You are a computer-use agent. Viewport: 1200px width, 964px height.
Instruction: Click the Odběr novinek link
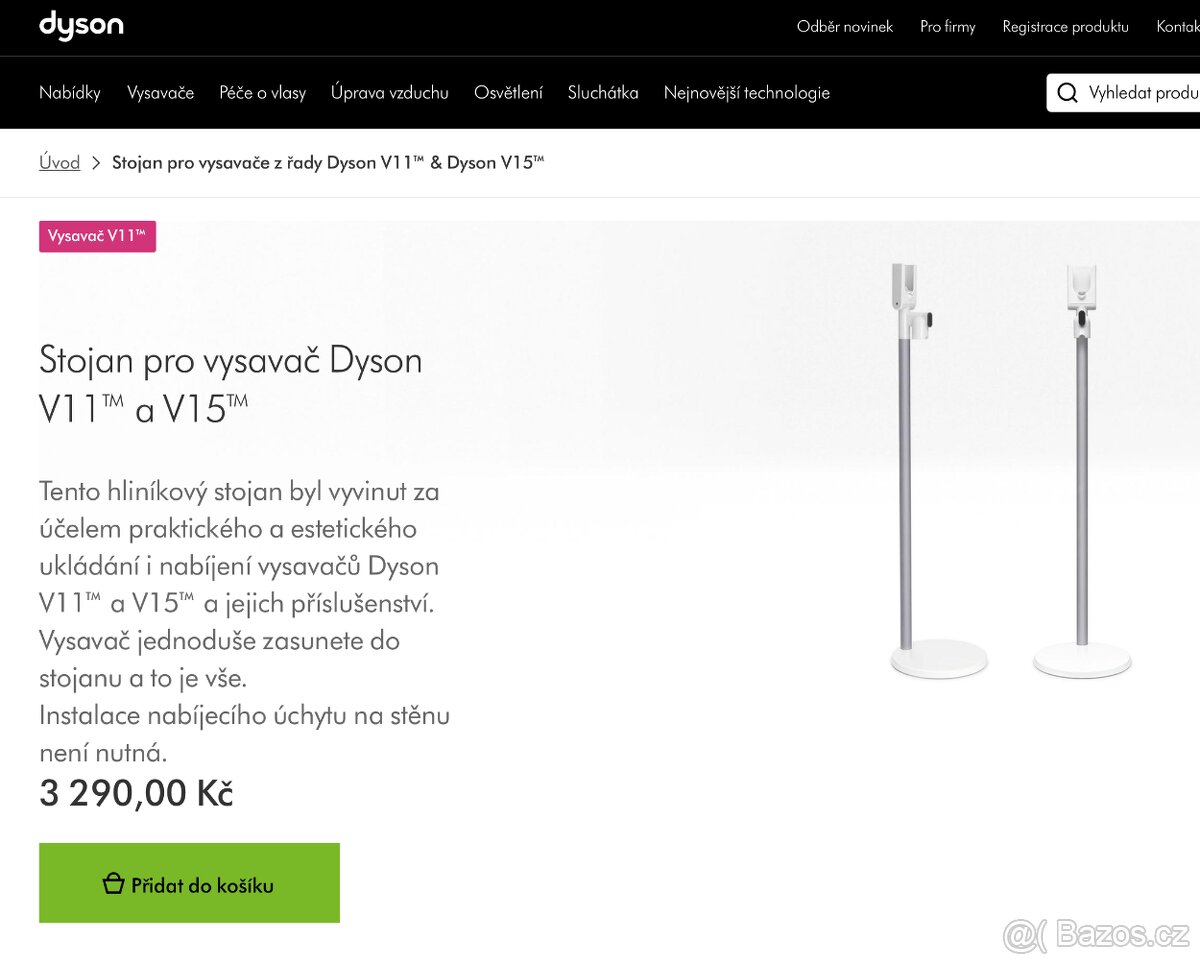[845, 27]
